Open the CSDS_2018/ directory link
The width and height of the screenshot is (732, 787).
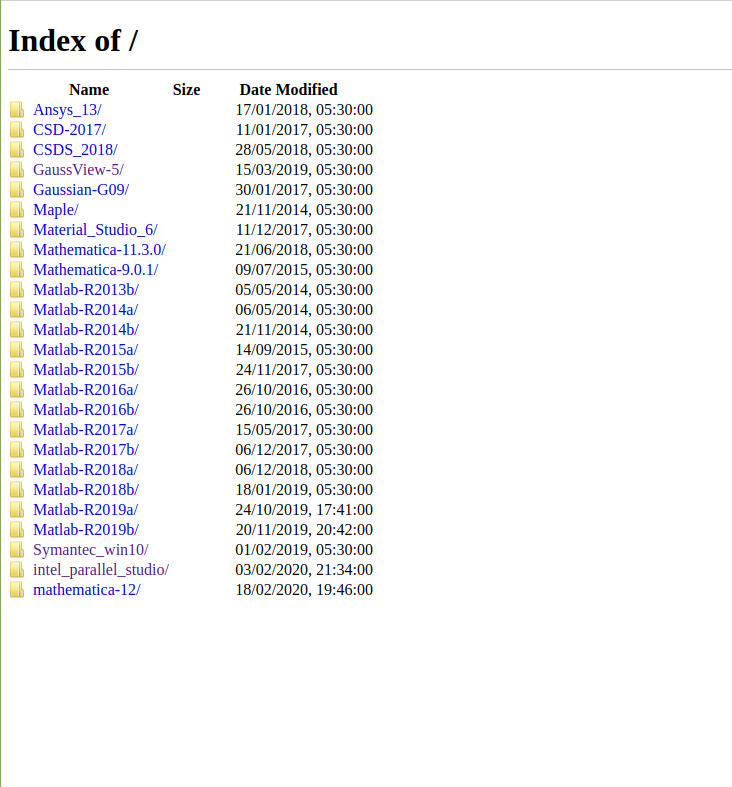pos(75,150)
